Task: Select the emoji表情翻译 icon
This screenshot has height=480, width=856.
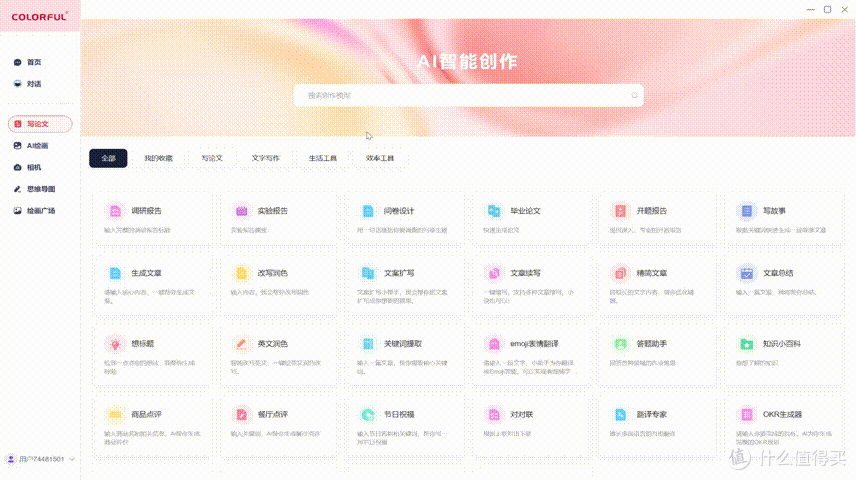Action: [x=494, y=344]
